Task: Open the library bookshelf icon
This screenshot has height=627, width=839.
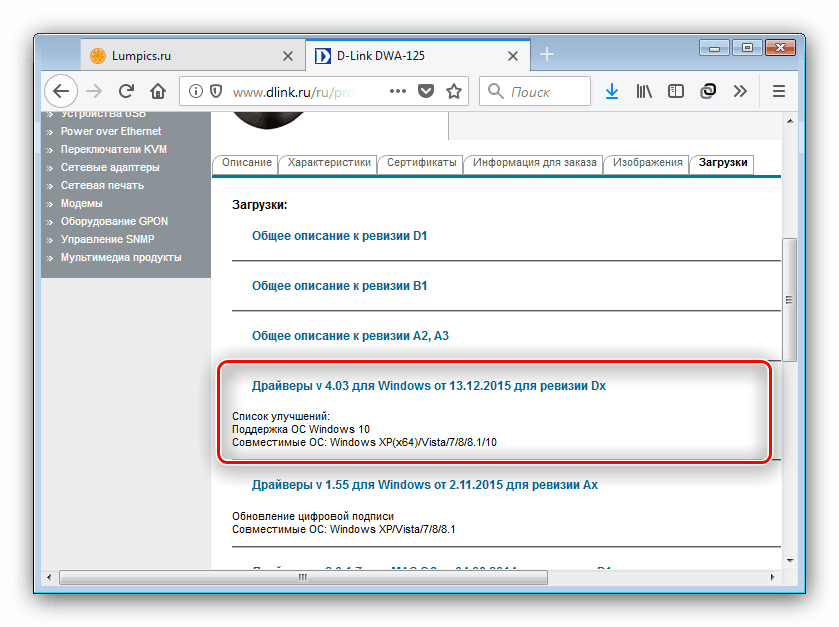Action: click(643, 91)
